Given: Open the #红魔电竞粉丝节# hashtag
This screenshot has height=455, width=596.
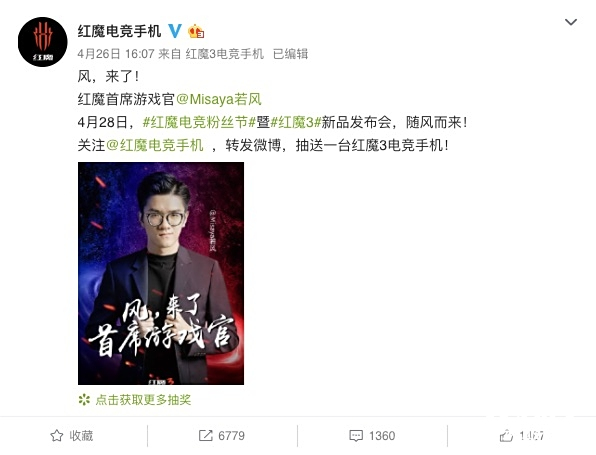Looking at the screenshot, I should [x=198, y=122].
